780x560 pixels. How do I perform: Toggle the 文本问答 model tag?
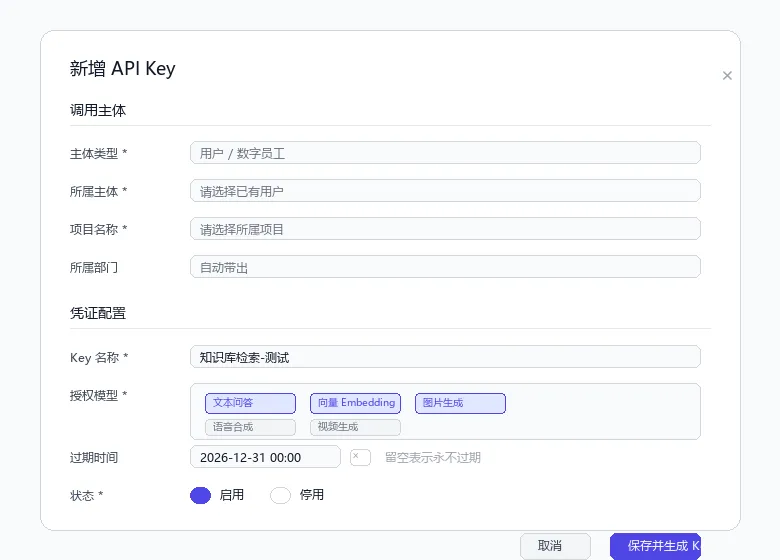pyautogui.click(x=250, y=403)
